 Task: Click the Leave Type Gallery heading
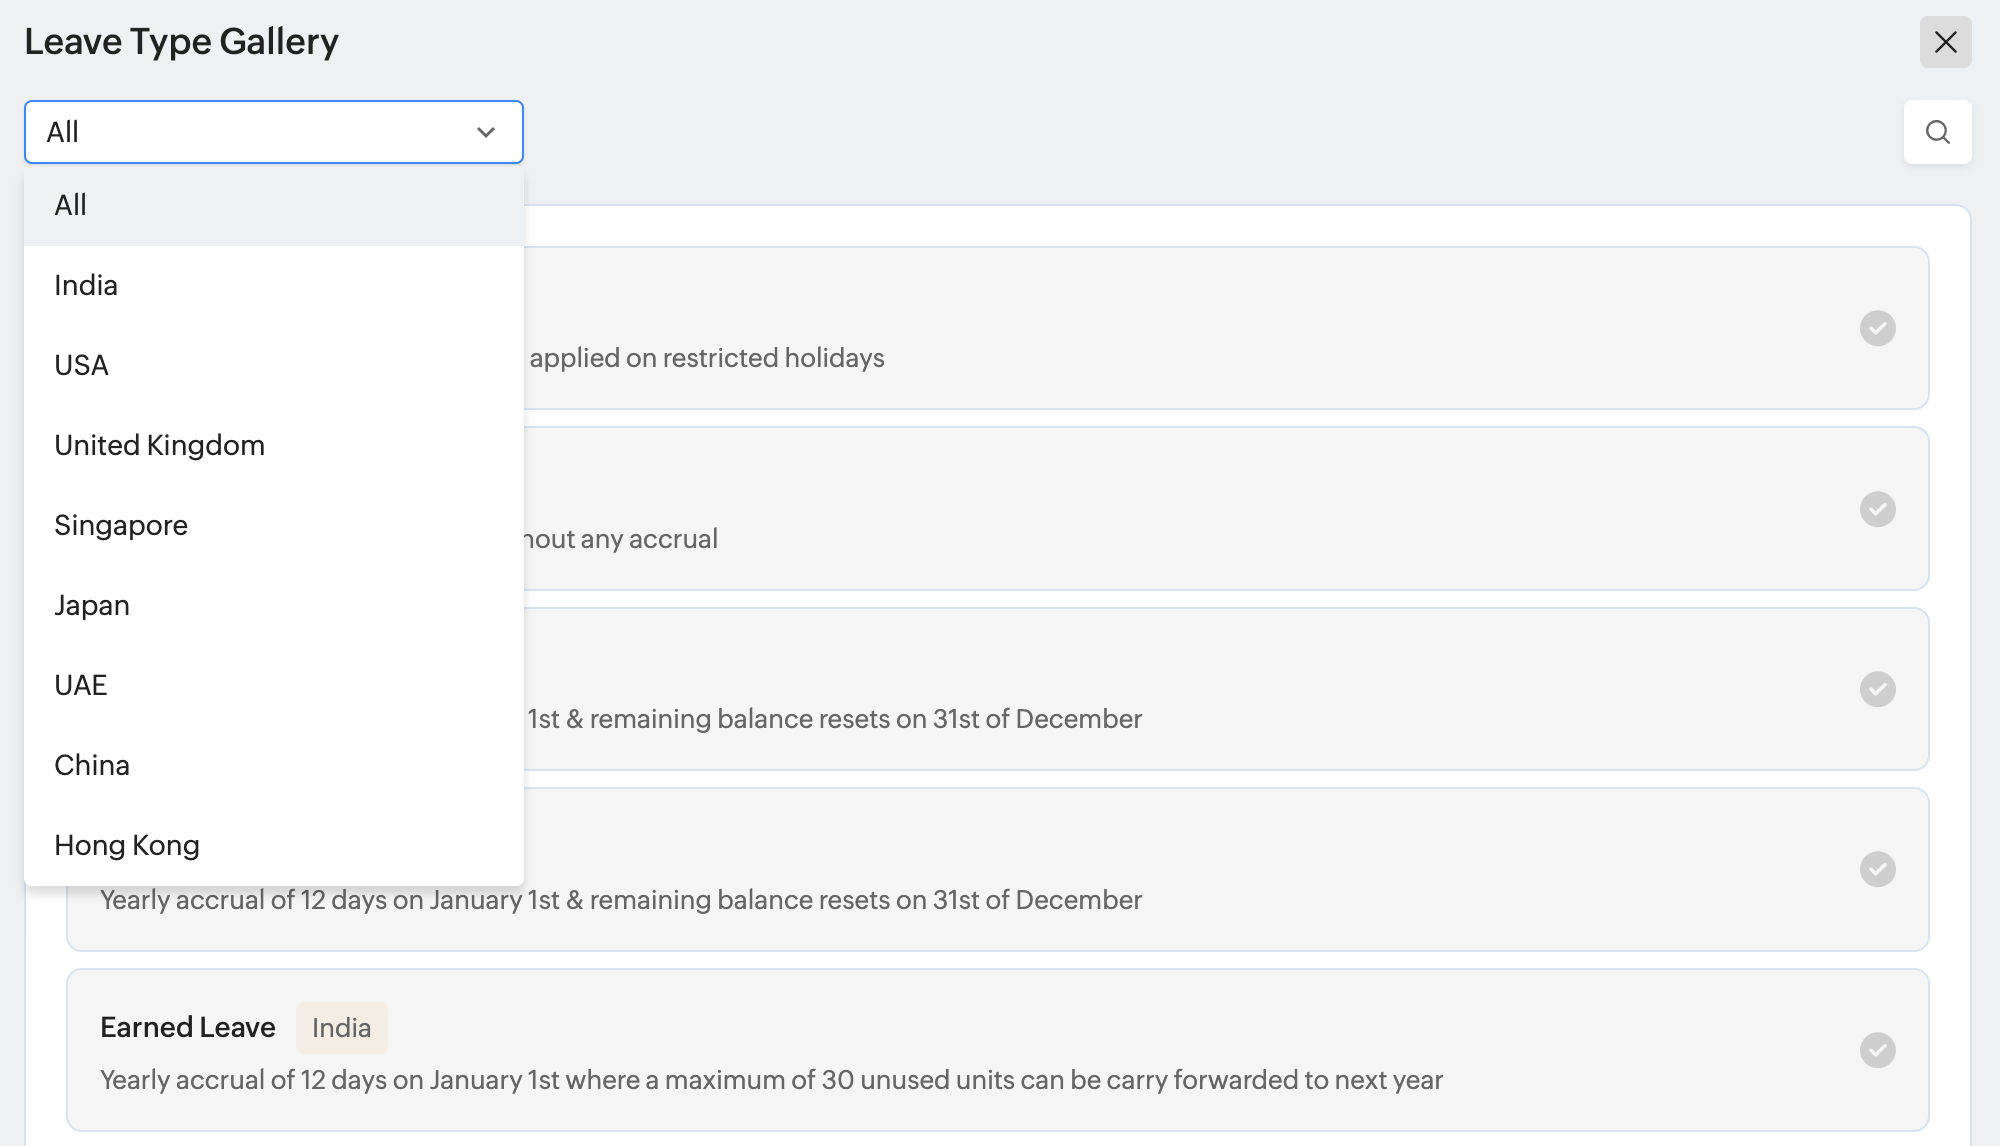point(182,42)
